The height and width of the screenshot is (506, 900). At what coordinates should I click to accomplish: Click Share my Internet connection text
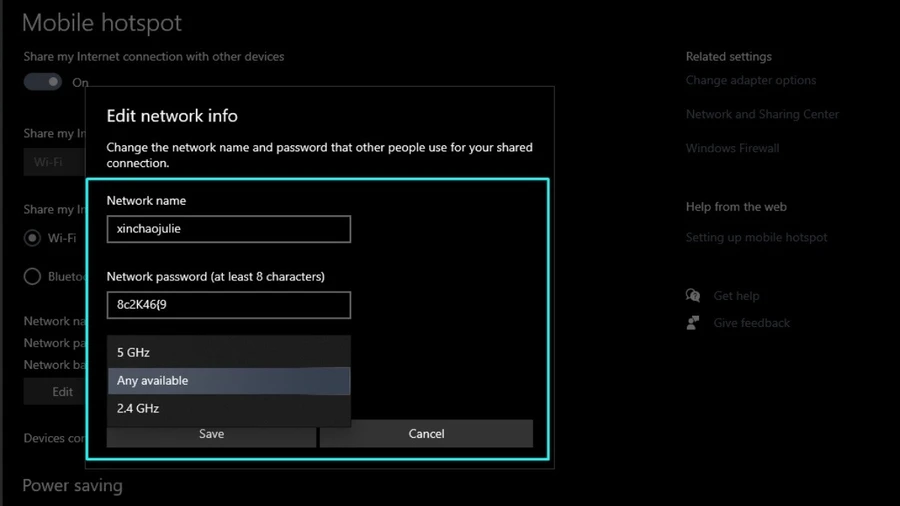click(154, 57)
